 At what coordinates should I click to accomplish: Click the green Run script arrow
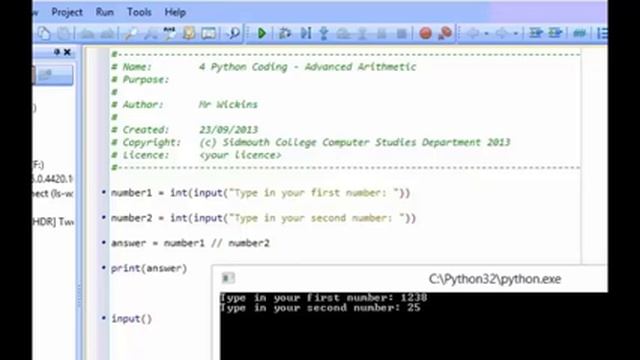pyautogui.click(x=262, y=33)
